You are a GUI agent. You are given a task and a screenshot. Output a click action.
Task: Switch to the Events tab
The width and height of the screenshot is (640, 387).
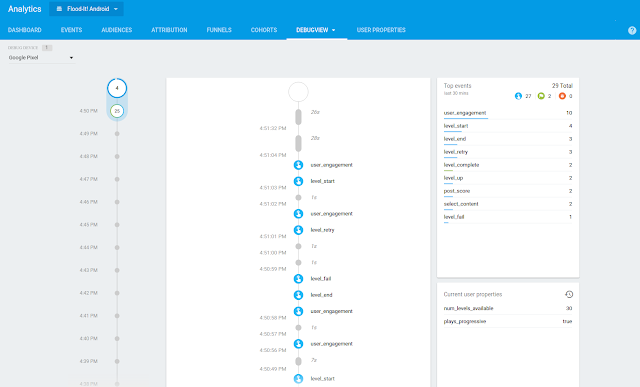pyautogui.click(x=71, y=30)
